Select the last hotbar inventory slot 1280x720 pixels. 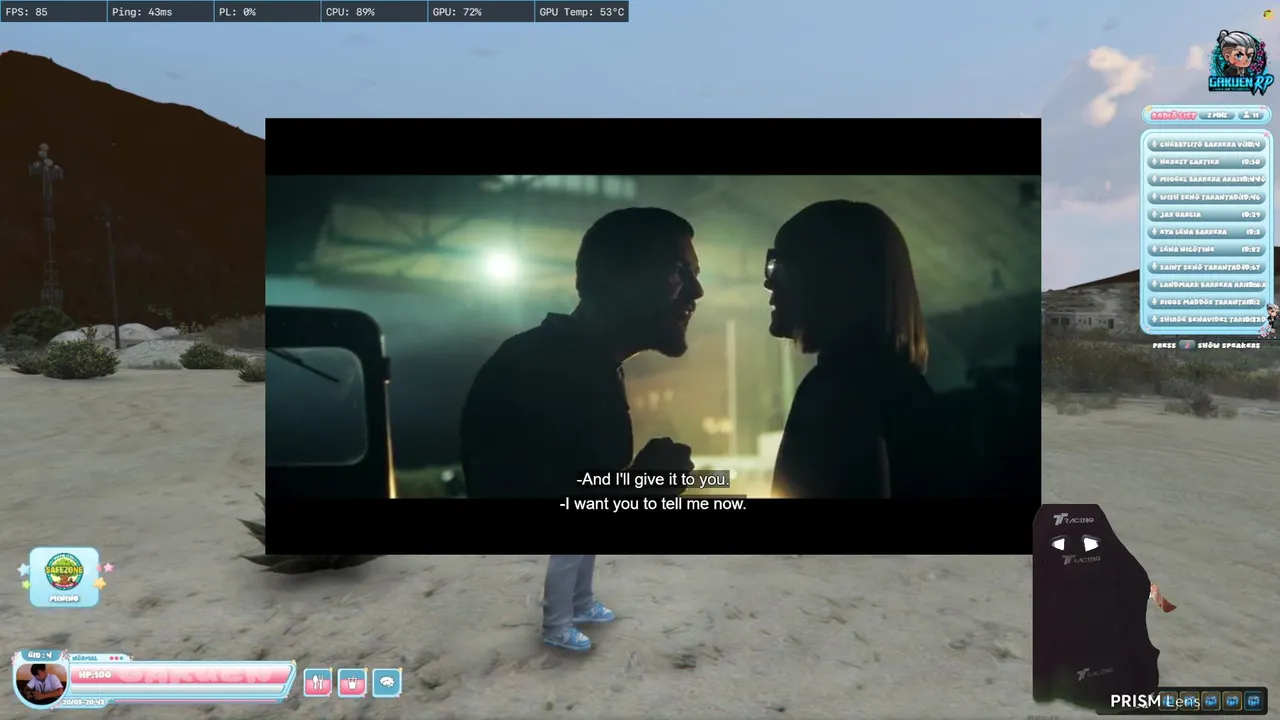coord(1254,701)
